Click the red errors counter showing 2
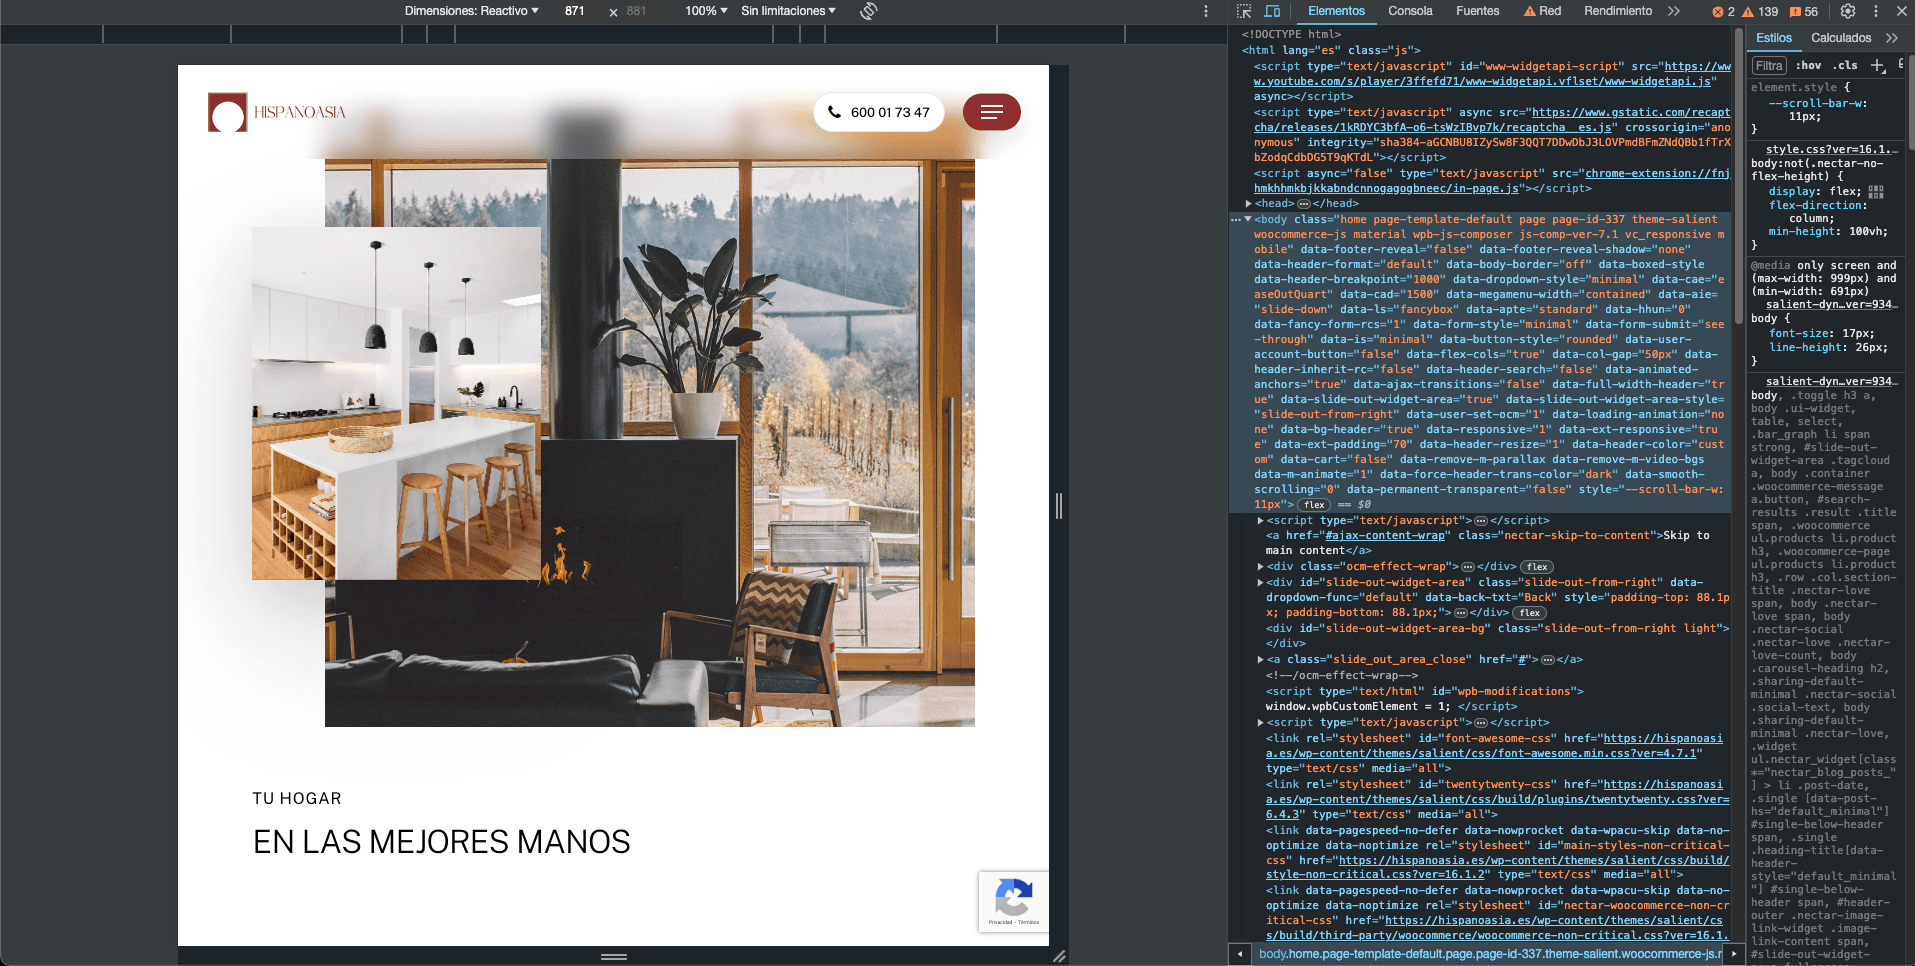The image size is (1915, 966). [1723, 12]
